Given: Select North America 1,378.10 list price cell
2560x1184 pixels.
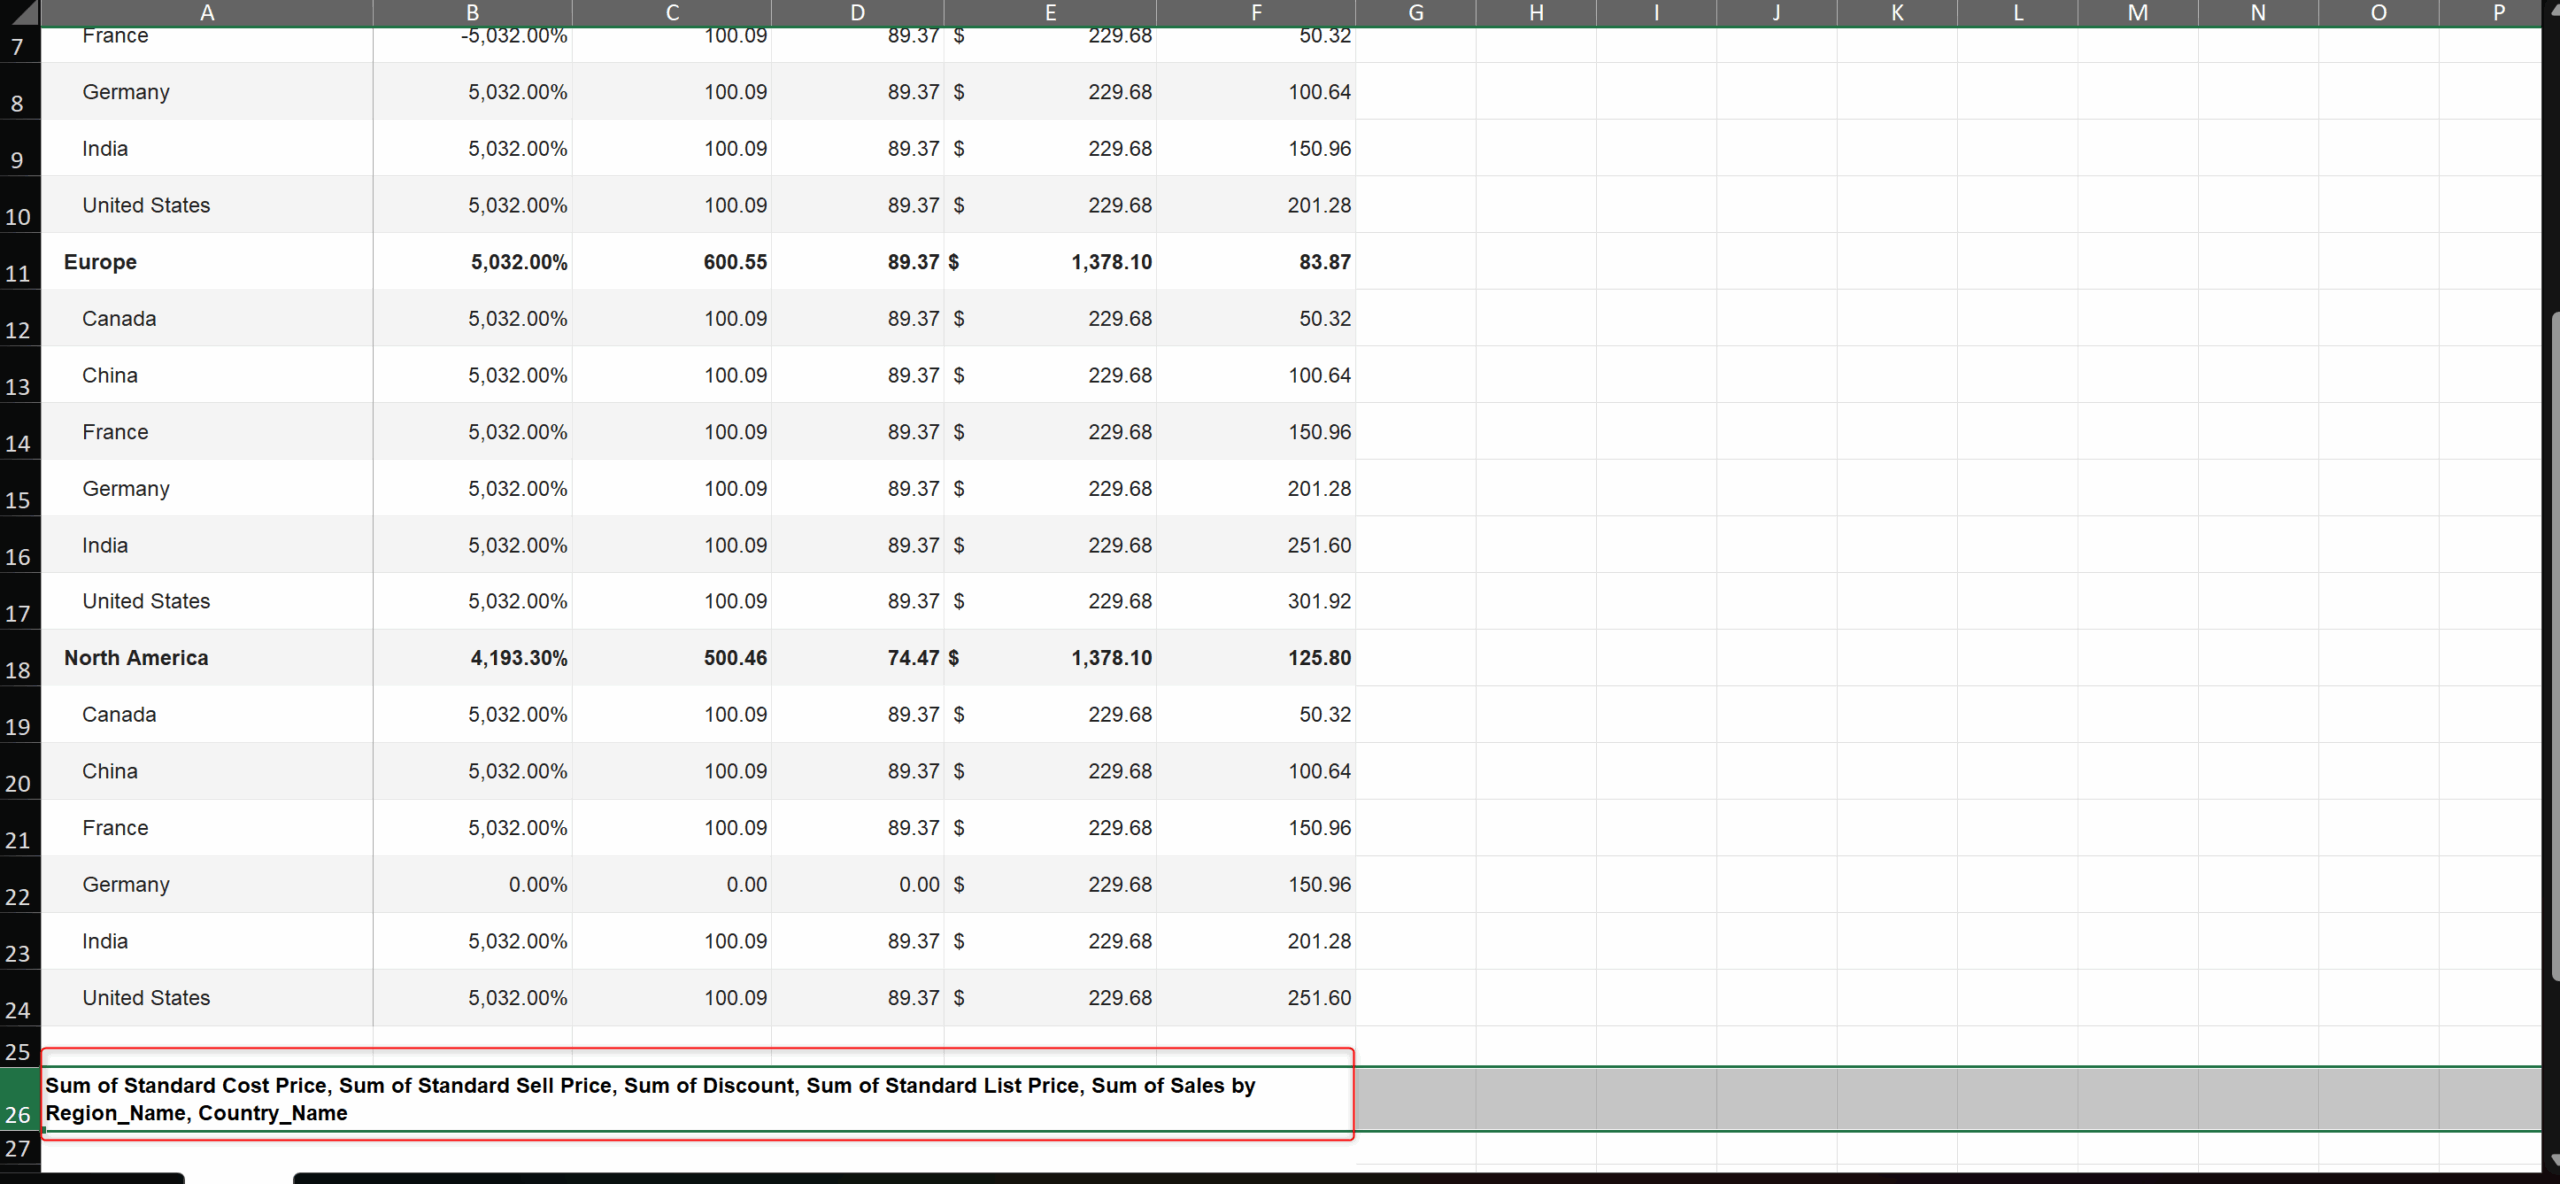Looking at the screenshot, I should [x=1110, y=658].
